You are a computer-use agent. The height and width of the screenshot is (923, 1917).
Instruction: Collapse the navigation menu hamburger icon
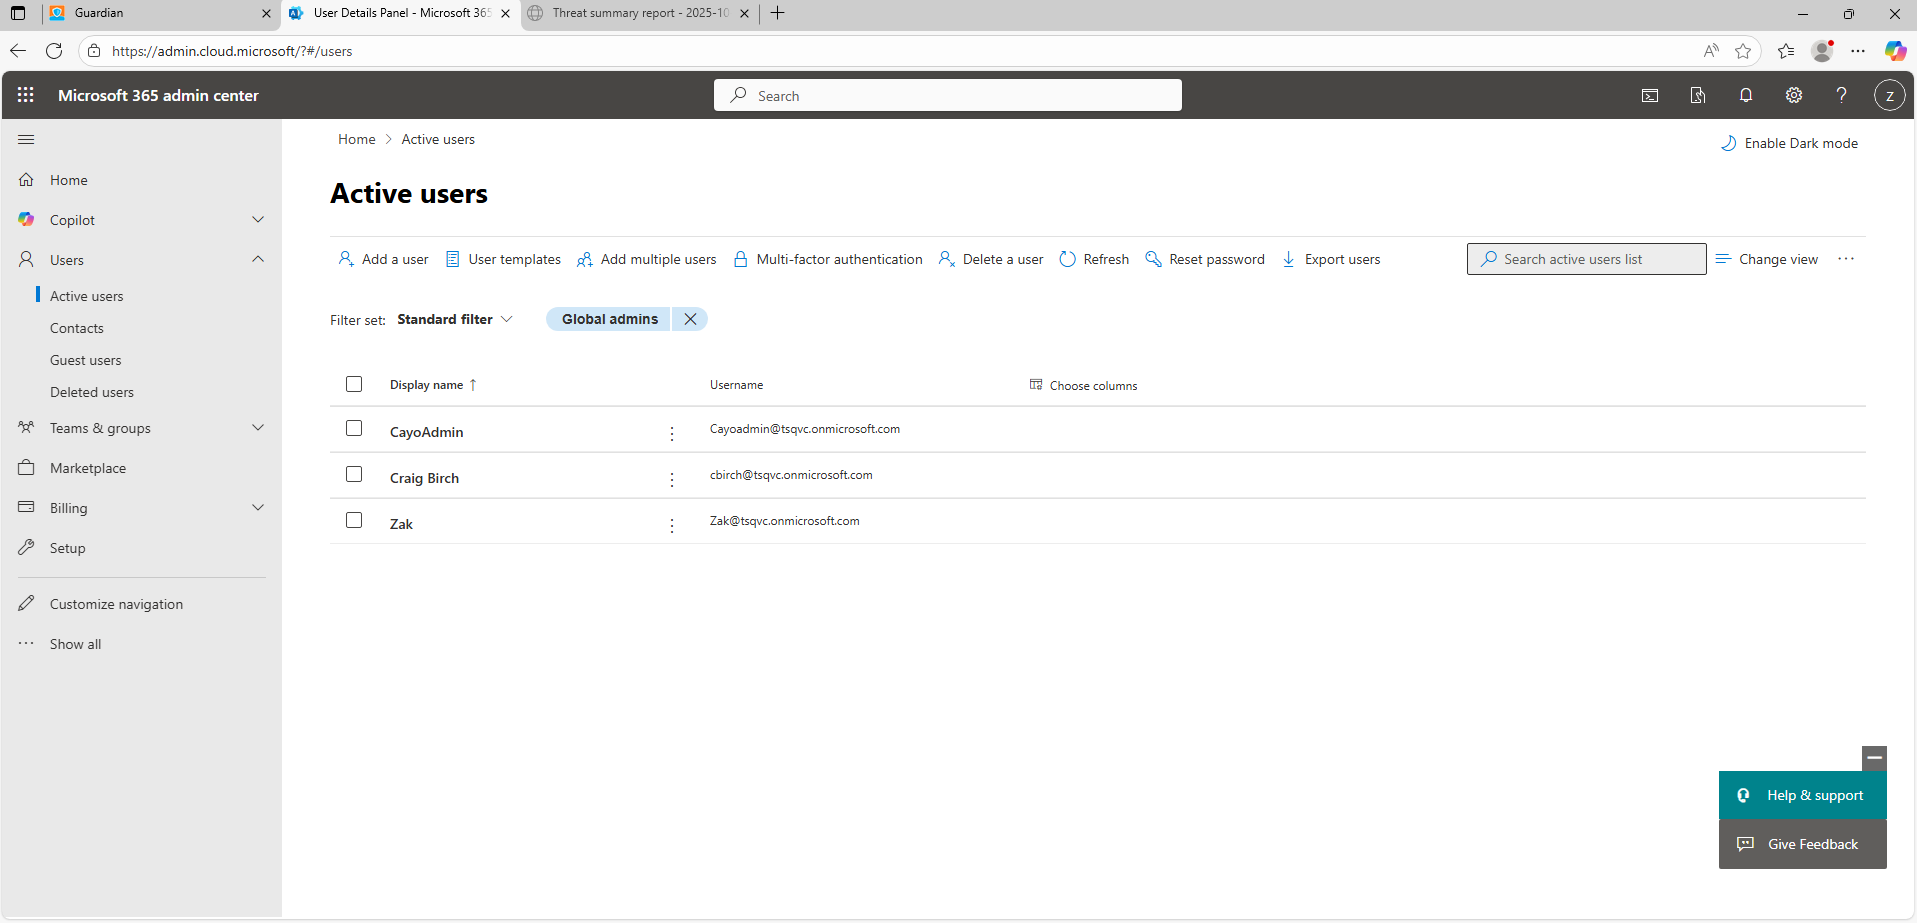pyautogui.click(x=26, y=140)
